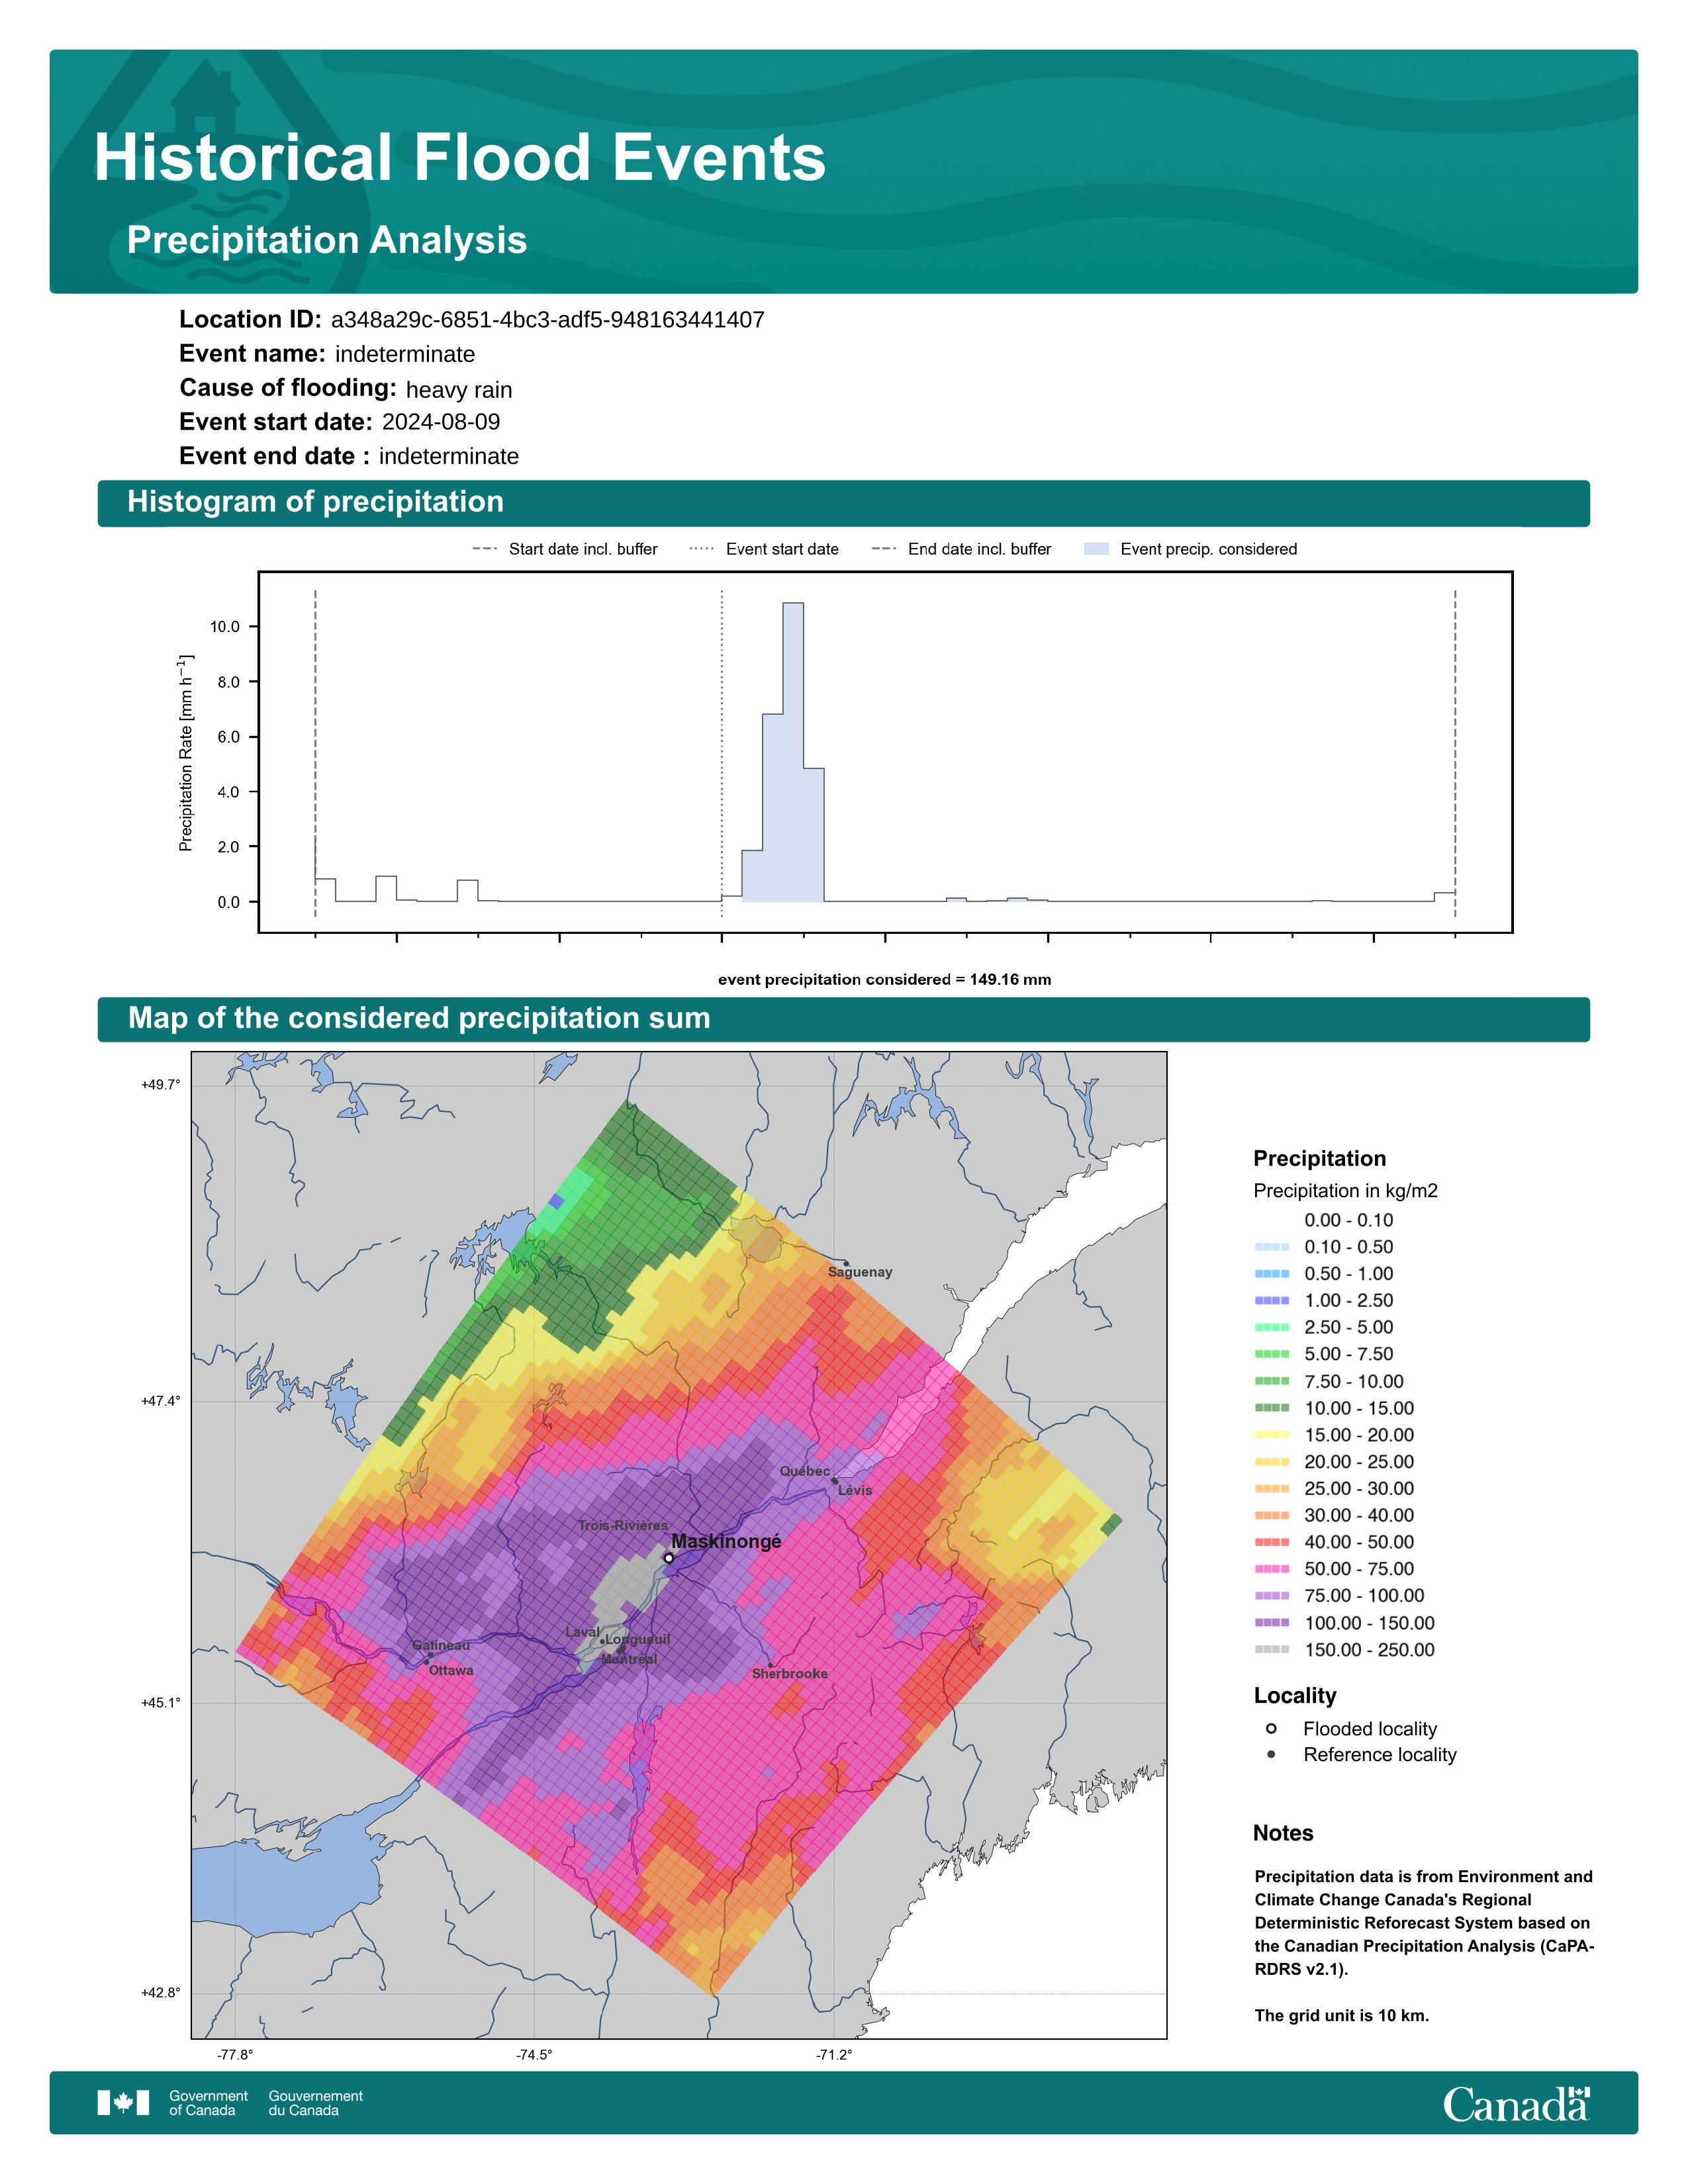
Task: Click the Saguenay reference locality dot
Action: 846,1263
